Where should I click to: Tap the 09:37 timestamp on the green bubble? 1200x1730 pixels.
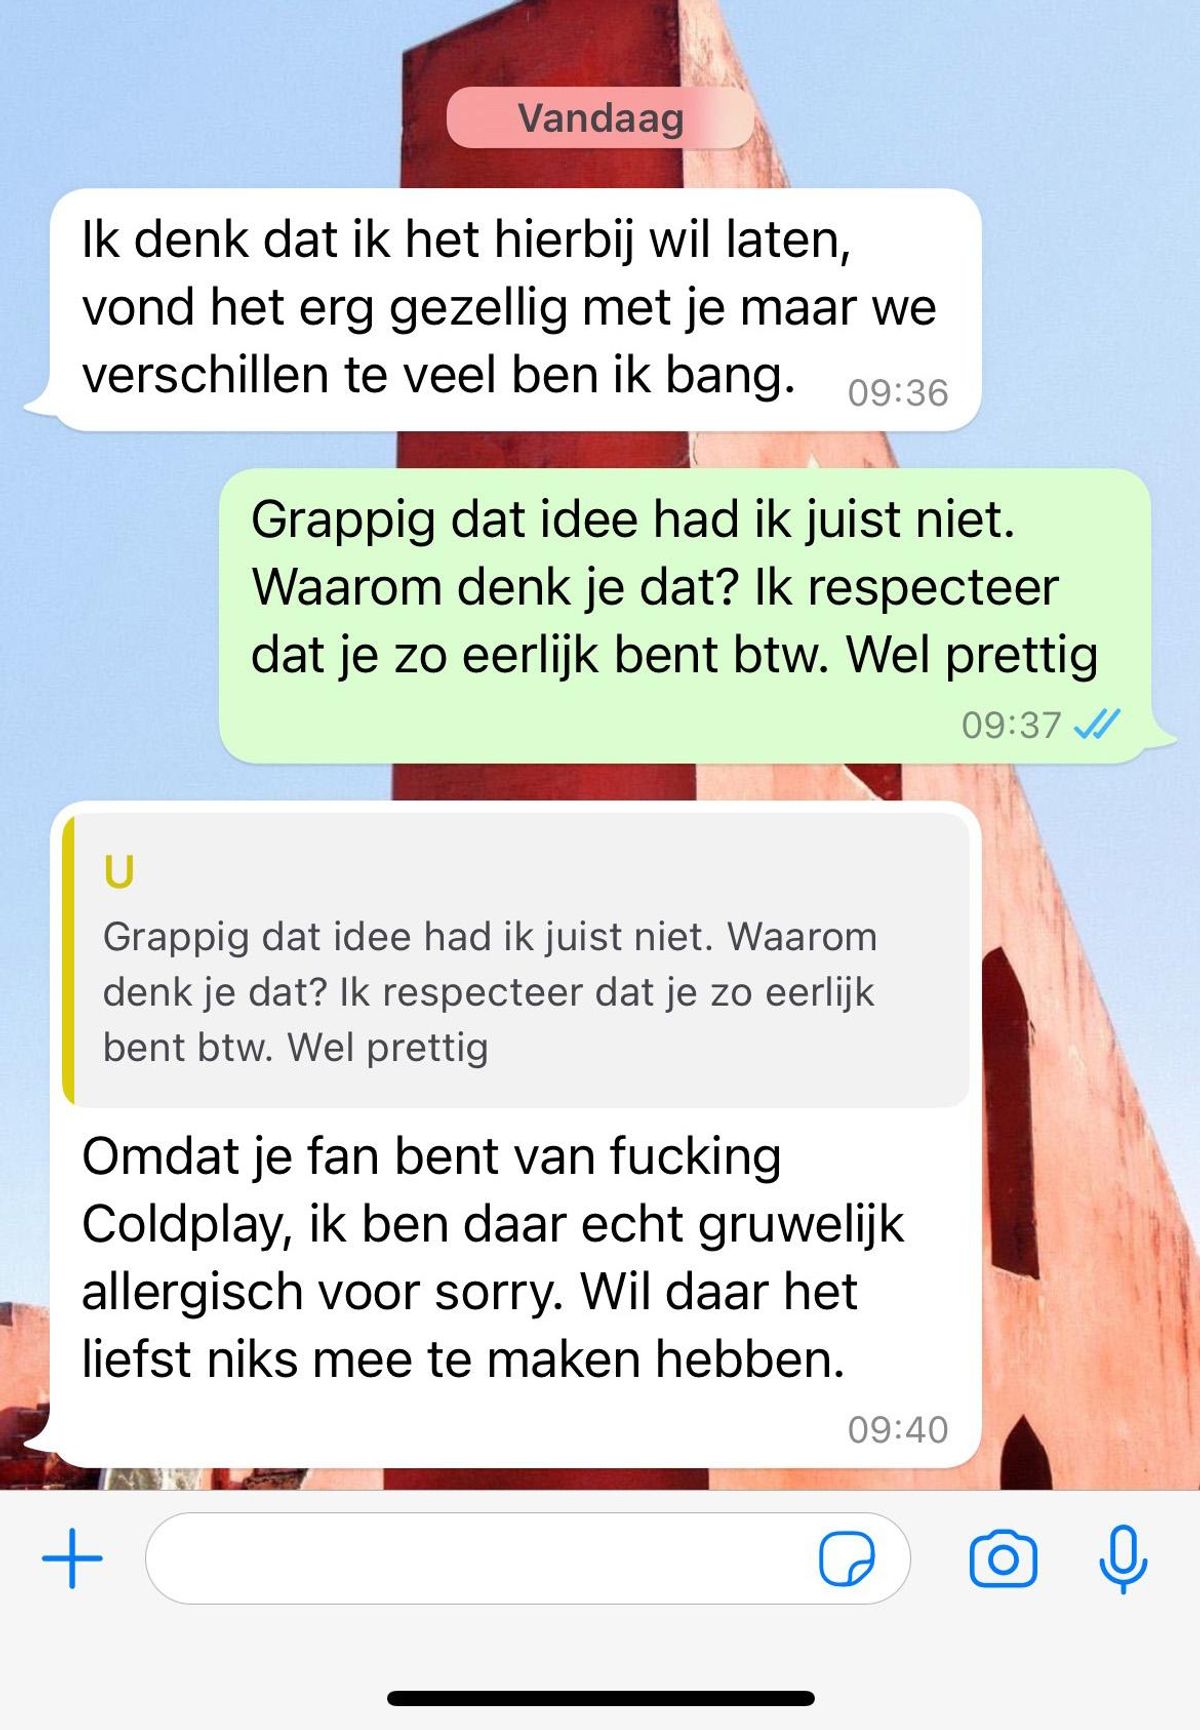coord(1011,725)
